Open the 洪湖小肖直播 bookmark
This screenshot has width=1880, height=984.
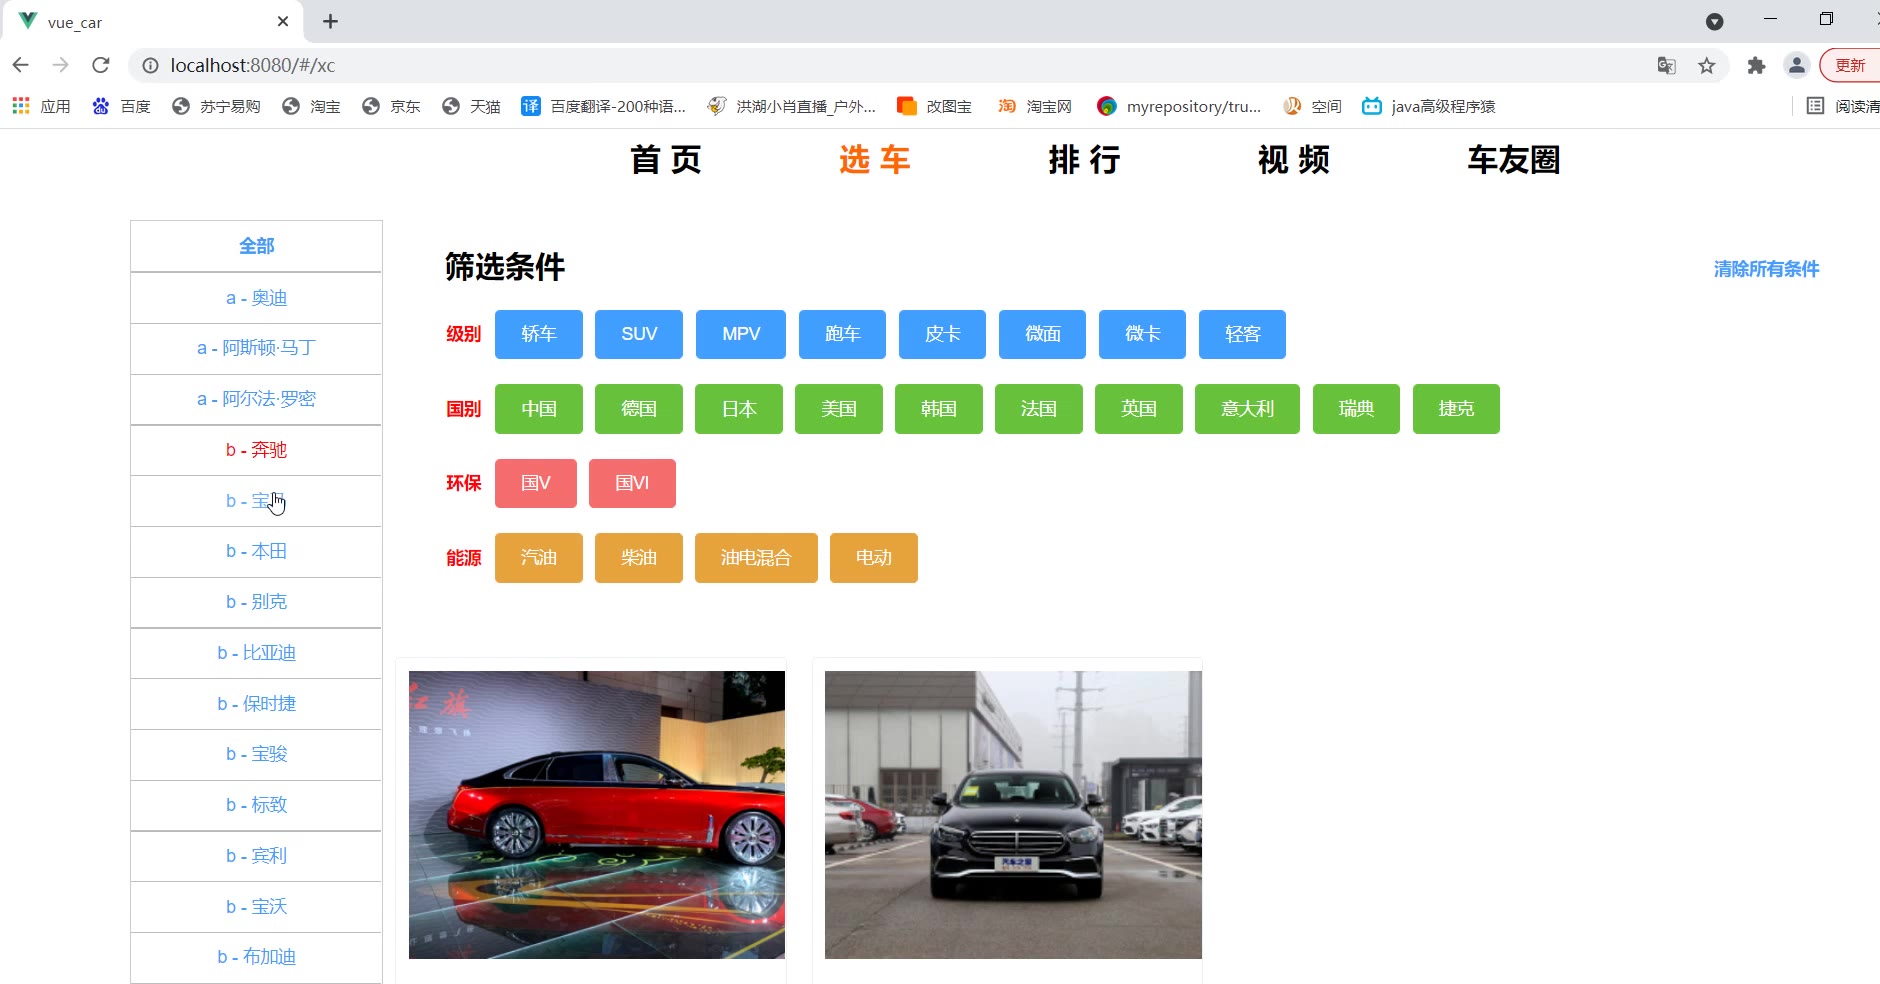791,106
